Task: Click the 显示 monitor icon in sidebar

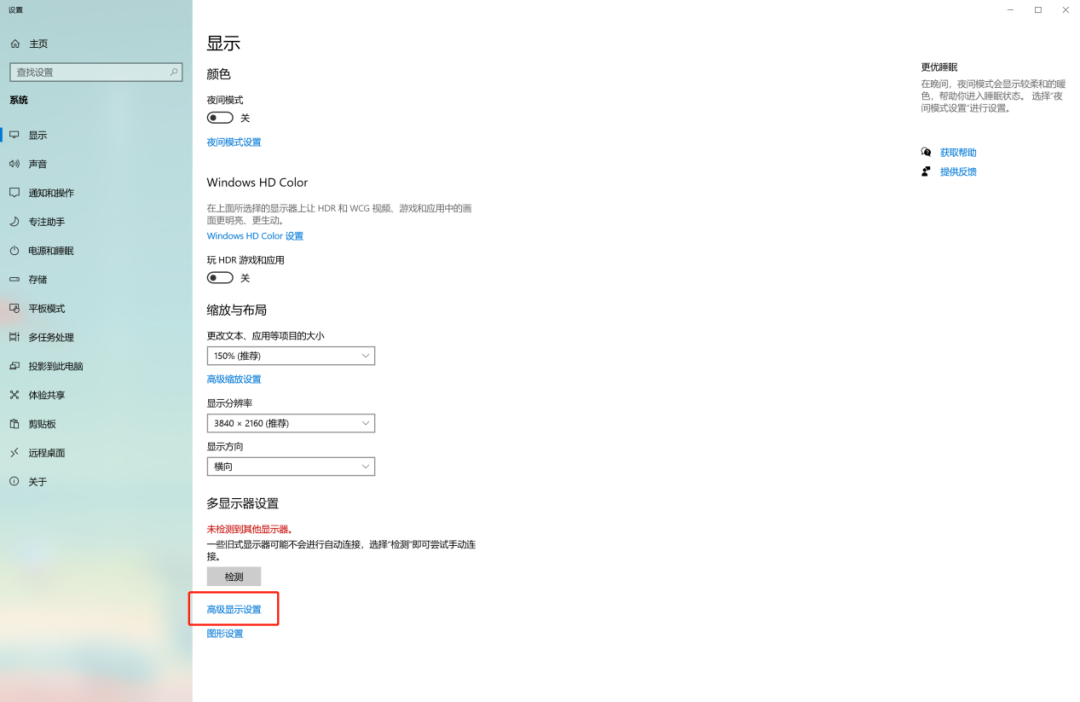Action: click(x=14, y=135)
